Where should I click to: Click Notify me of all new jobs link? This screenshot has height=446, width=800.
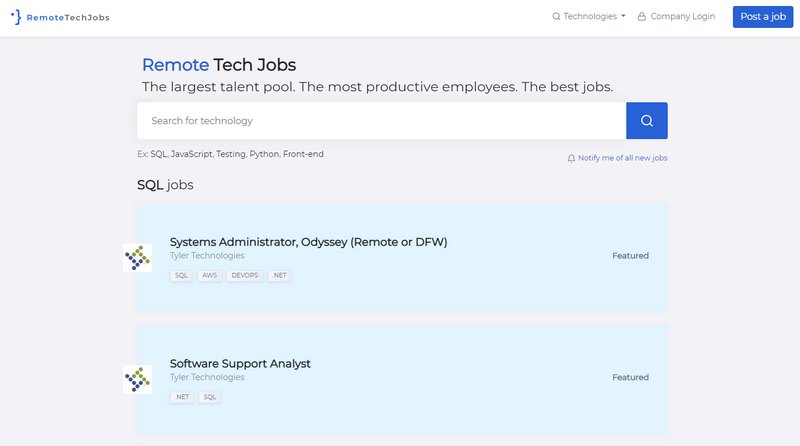[x=622, y=158]
